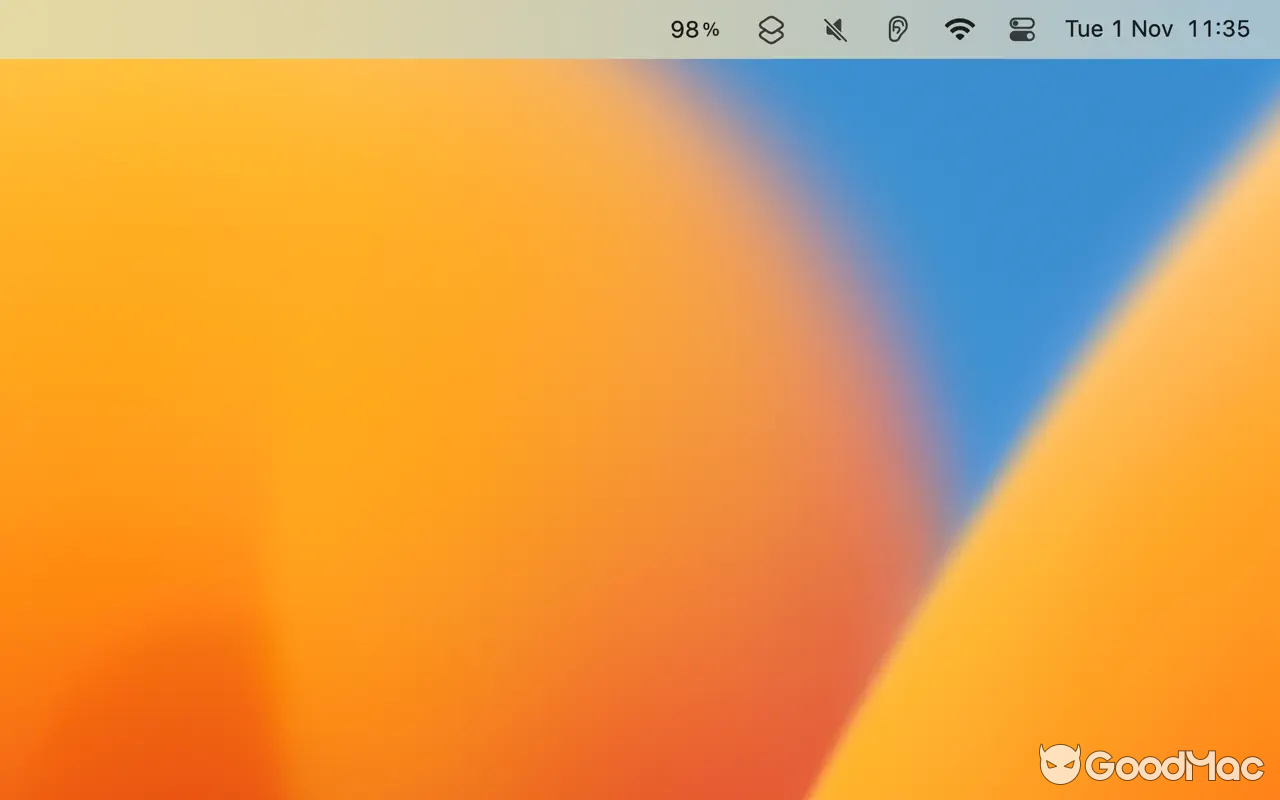This screenshot has height=800, width=1280.
Task: Check battery details via the 98% indicator
Action: 694,29
